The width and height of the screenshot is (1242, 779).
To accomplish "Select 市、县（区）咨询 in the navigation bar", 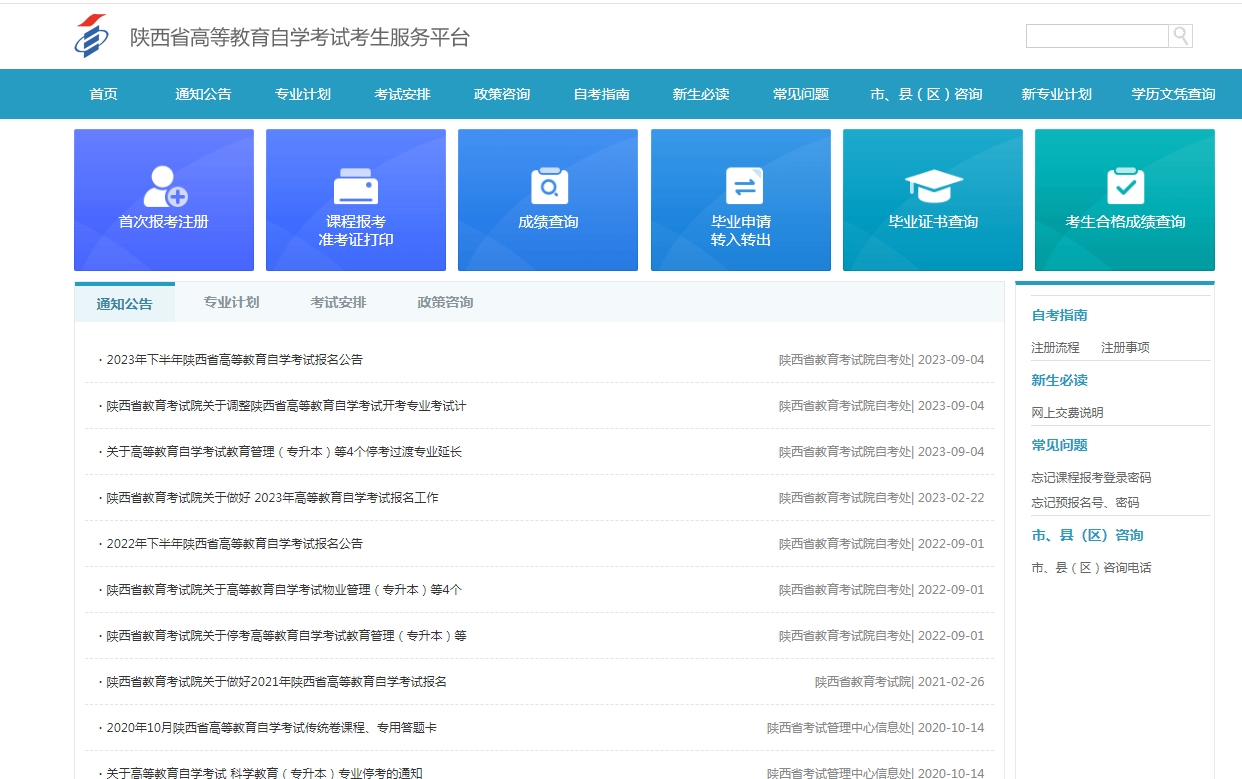I will [924, 93].
